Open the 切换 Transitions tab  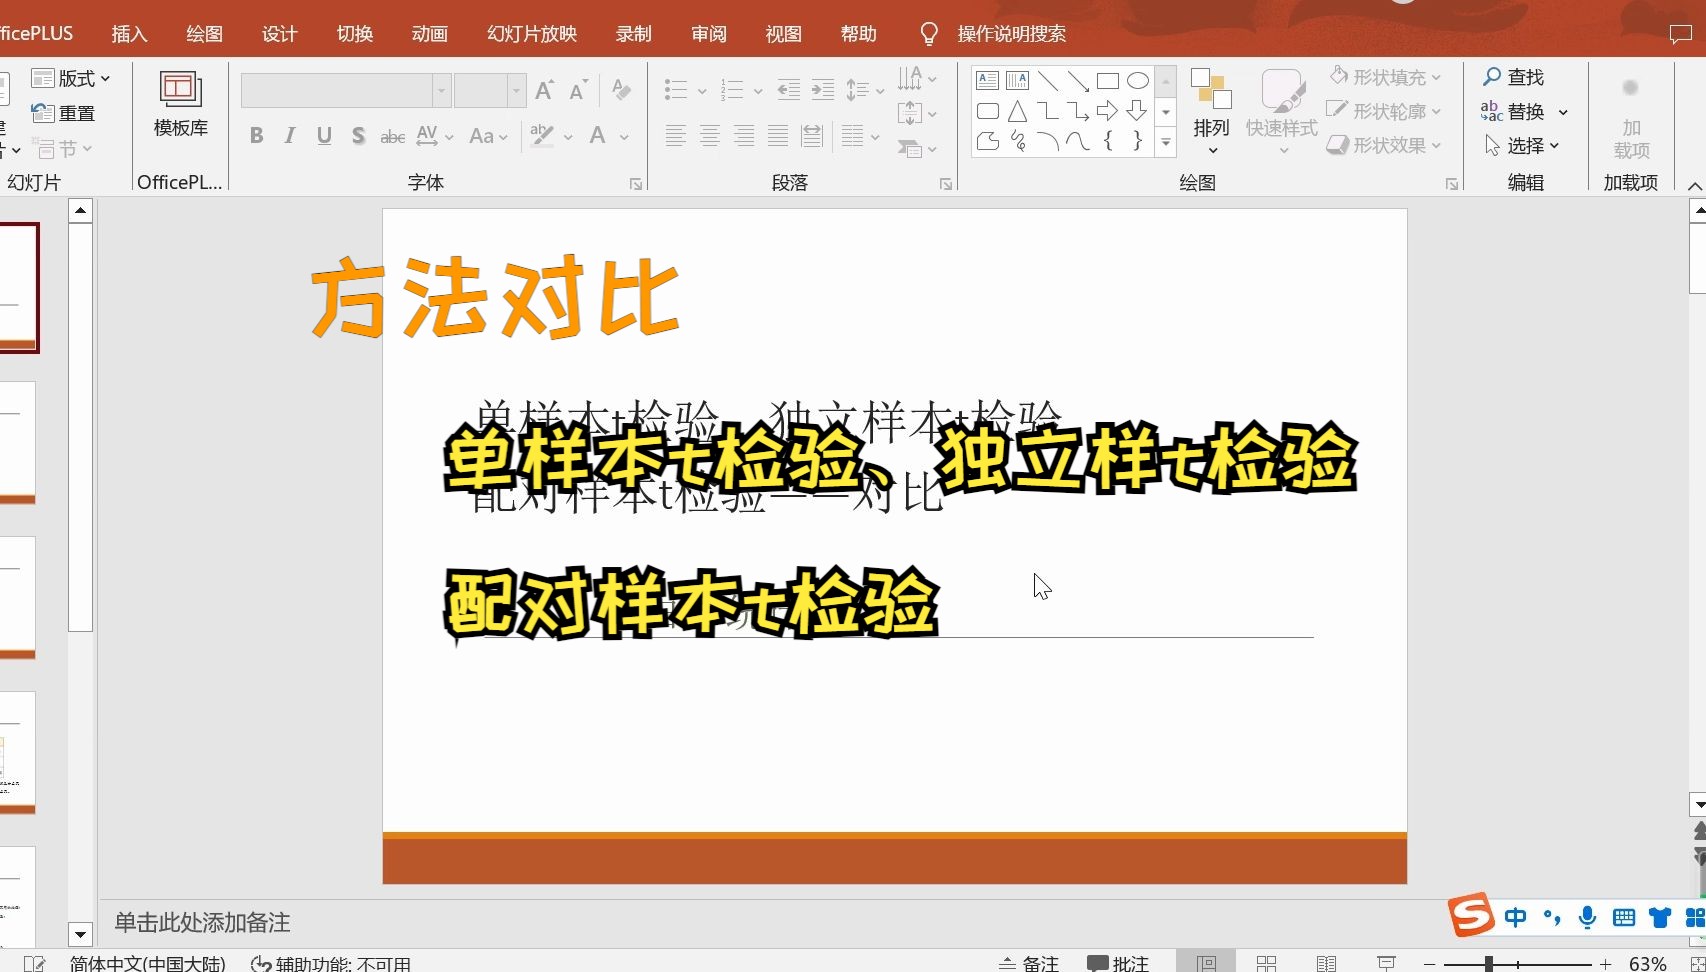pos(355,34)
